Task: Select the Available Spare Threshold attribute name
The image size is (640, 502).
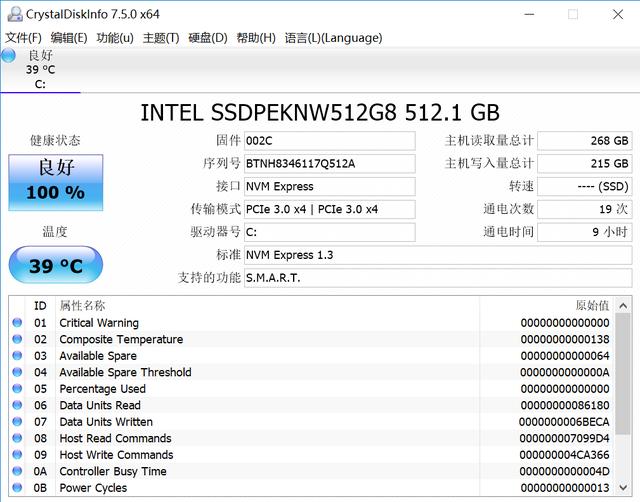Action: 125,372
